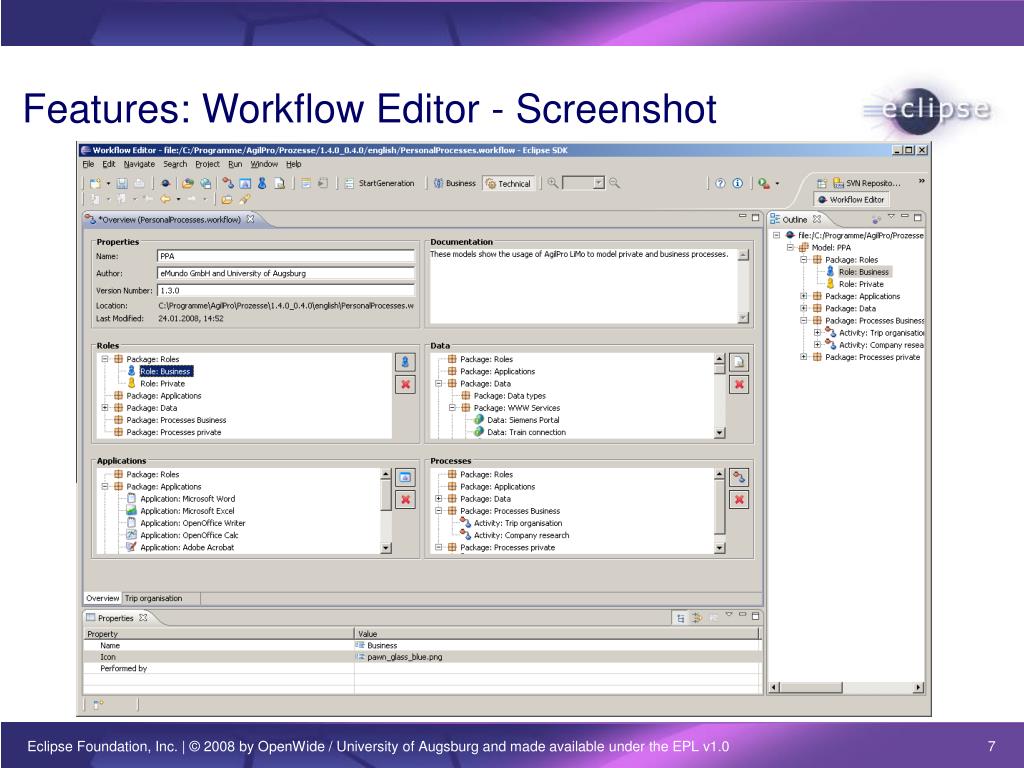Viewport: 1024px width, 768px height.
Task: Click the new process icon in toolbar
Action: click(228, 184)
